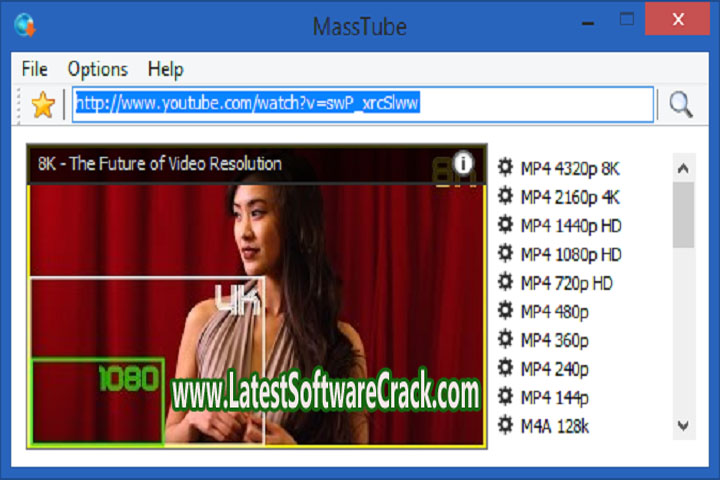720x480 pixels.
Task: Click the 8K video preview thumbnail
Action: click(256, 300)
